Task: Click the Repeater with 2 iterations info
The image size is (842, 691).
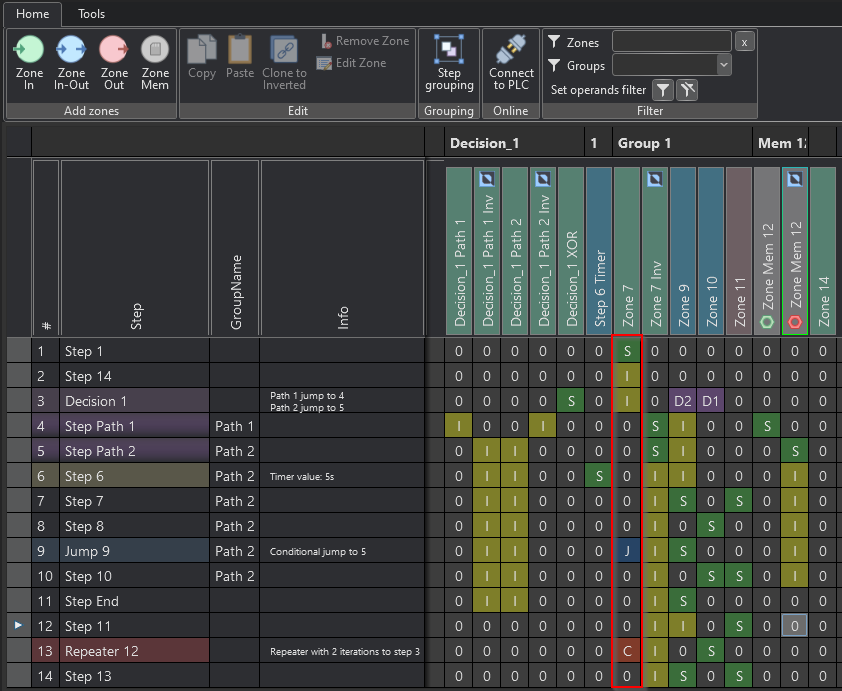Action: point(345,651)
